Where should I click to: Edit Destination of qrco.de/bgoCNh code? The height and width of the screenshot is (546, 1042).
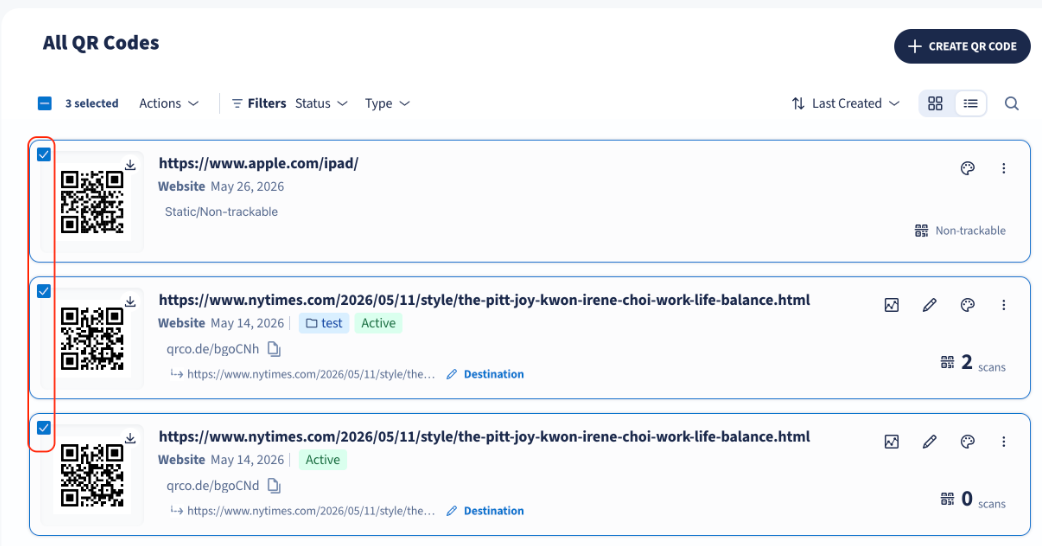coord(485,374)
